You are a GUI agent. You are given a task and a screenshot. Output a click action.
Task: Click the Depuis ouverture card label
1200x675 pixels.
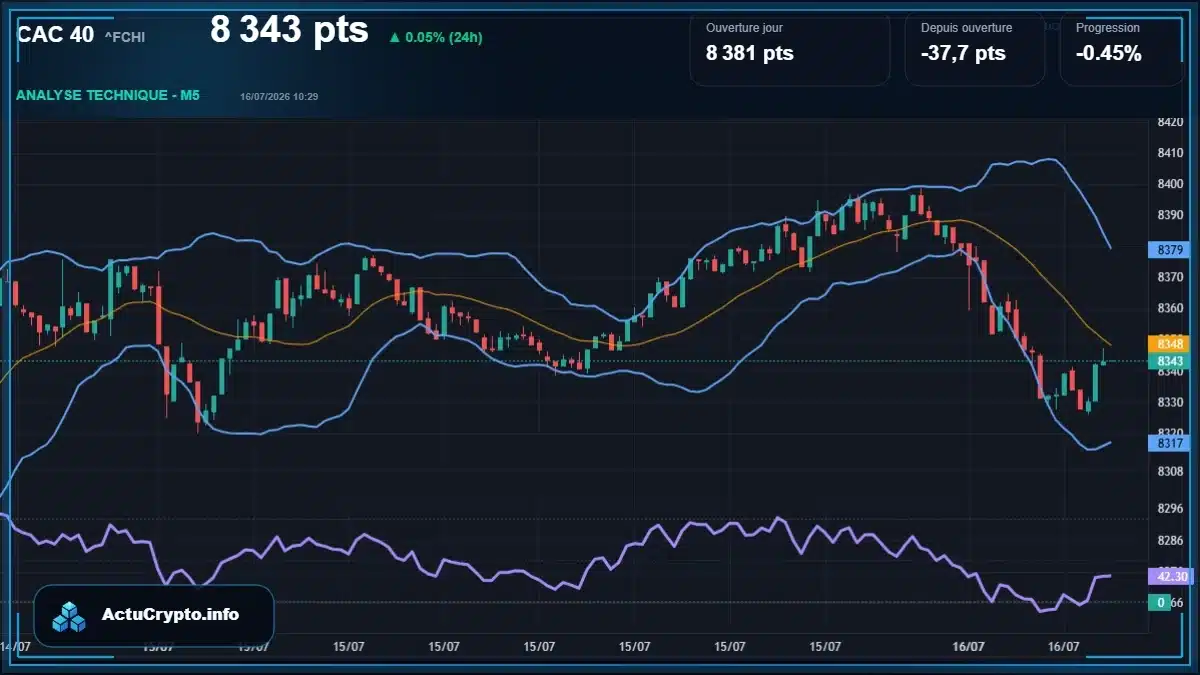click(967, 28)
